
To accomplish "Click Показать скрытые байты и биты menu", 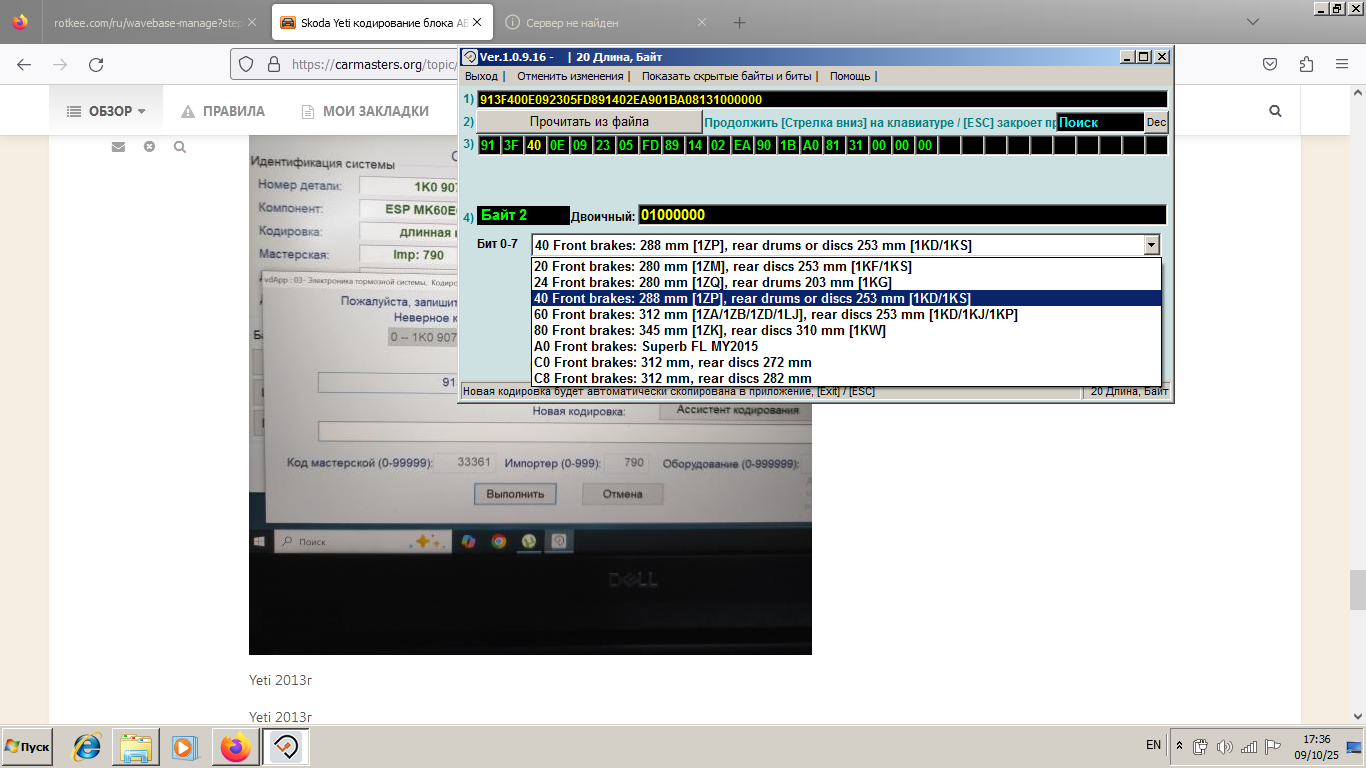I will pyautogui.click(x=728, y=76).
